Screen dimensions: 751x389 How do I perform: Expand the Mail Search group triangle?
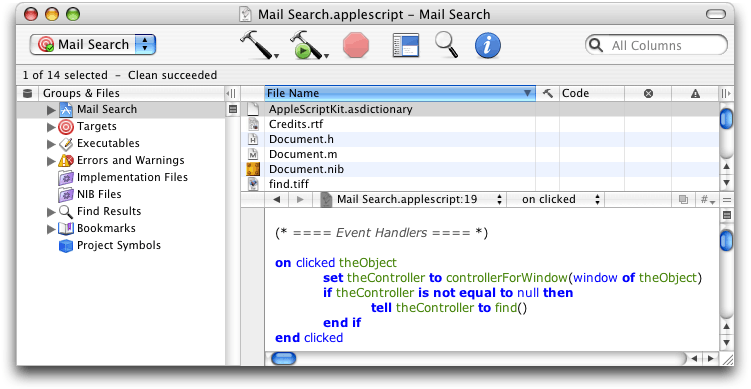51,110
